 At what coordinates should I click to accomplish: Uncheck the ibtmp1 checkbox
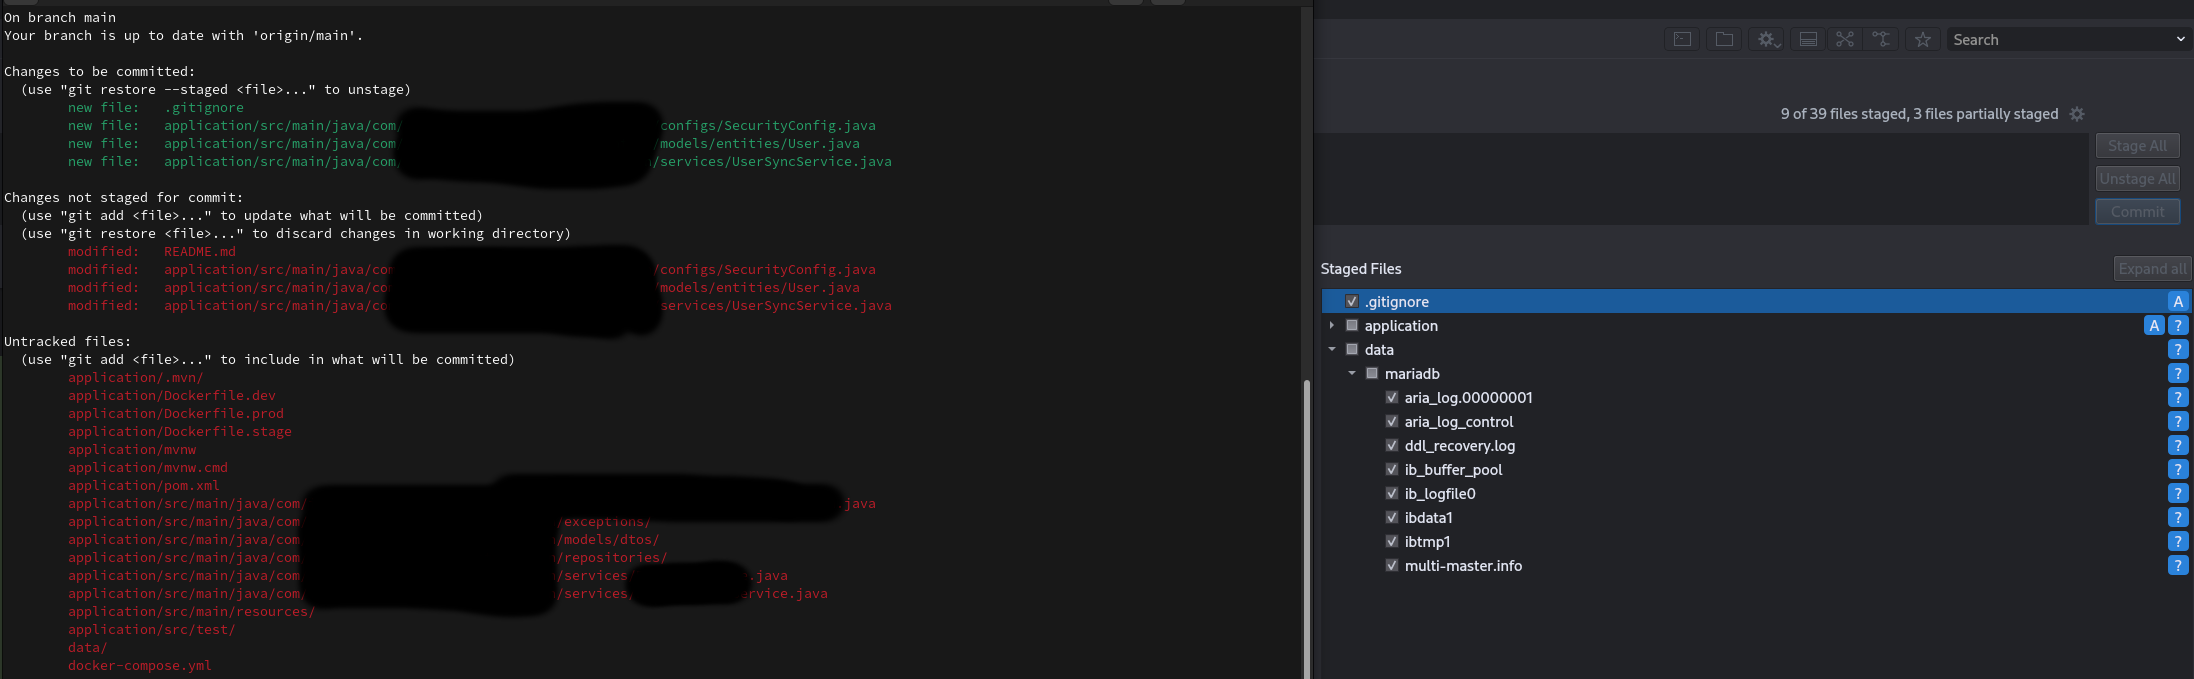point(1392,541)
